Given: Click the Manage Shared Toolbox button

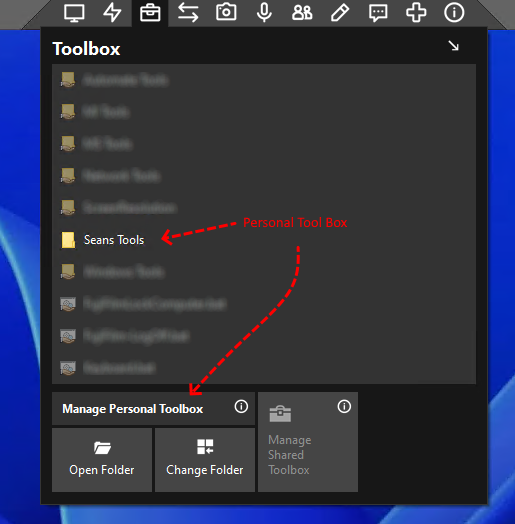Looking at the screenshot, I should coord(308,442).
